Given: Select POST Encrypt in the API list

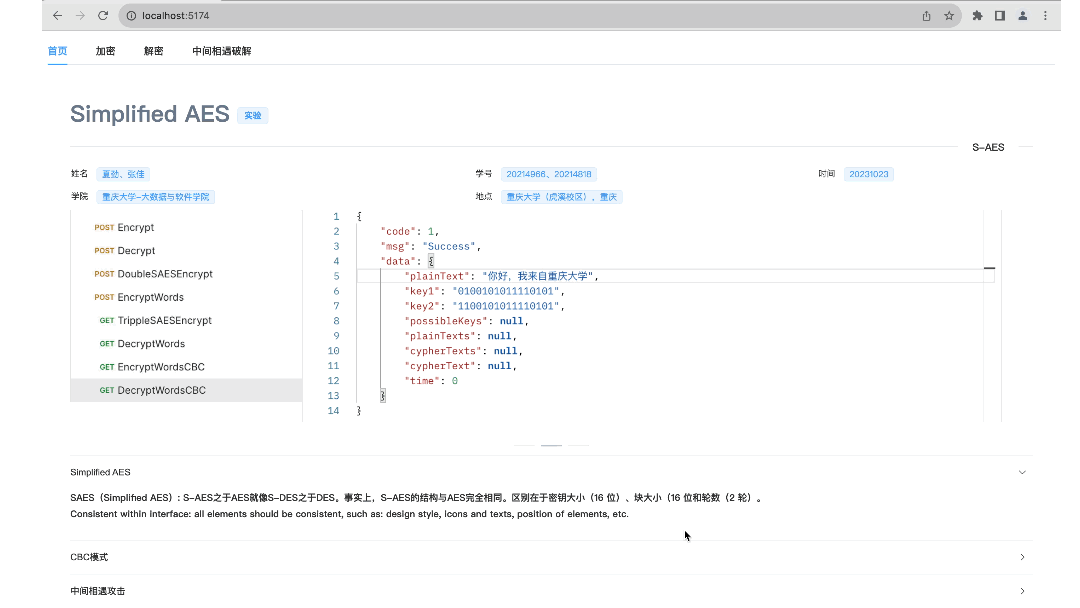Looking at the screenshot, I should pyautogui.click(x=186, y=227).
